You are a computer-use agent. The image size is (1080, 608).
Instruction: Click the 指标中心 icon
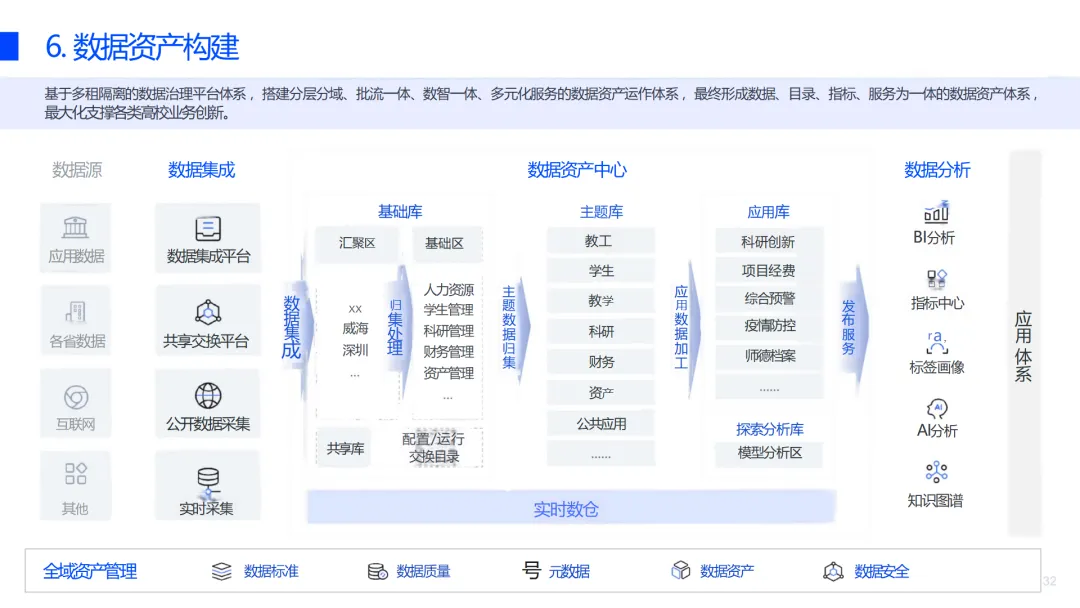pos(936,278)
